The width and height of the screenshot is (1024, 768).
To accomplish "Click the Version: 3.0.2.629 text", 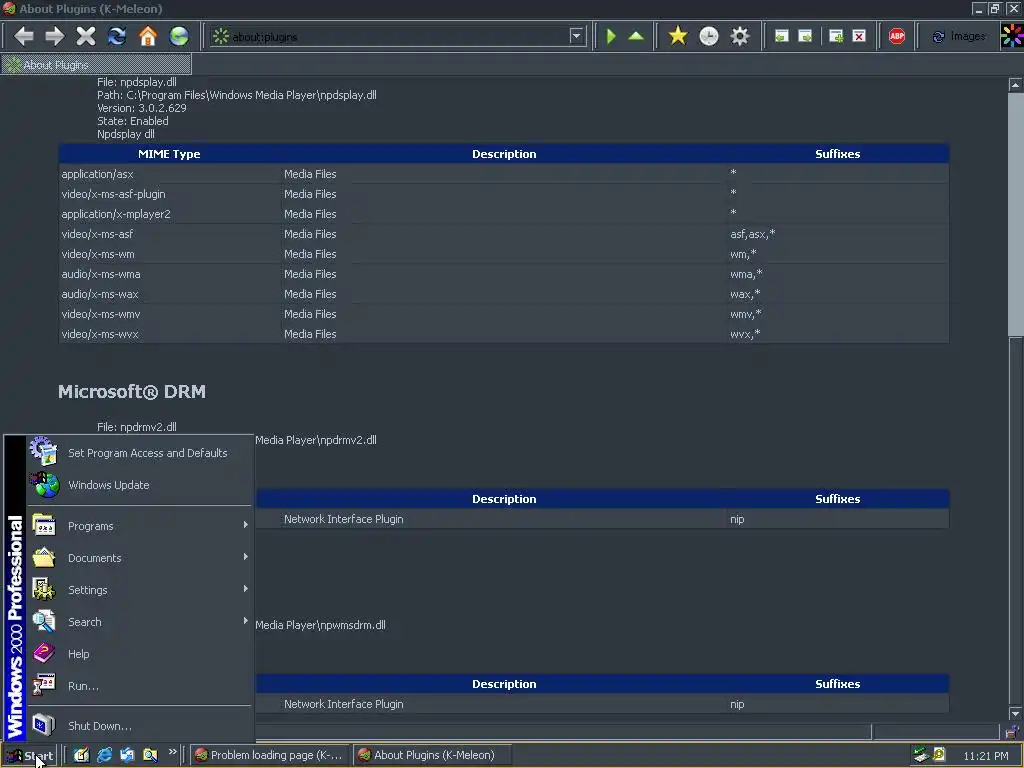I will pos(142,108).
